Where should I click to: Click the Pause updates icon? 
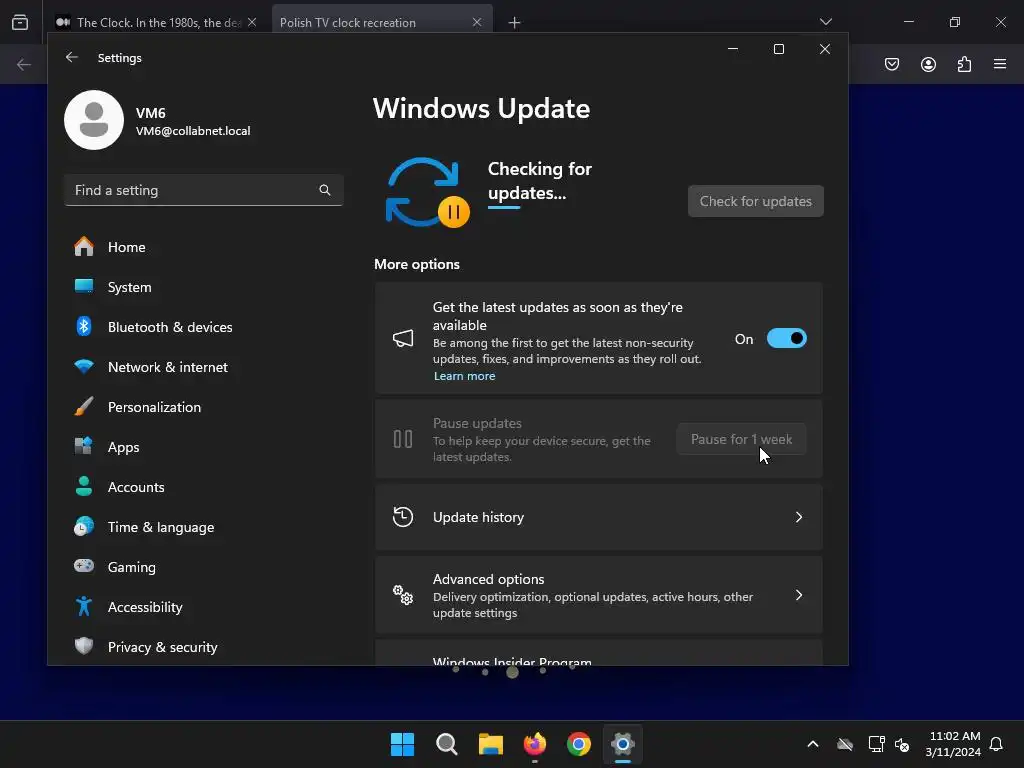pos(403,439)
